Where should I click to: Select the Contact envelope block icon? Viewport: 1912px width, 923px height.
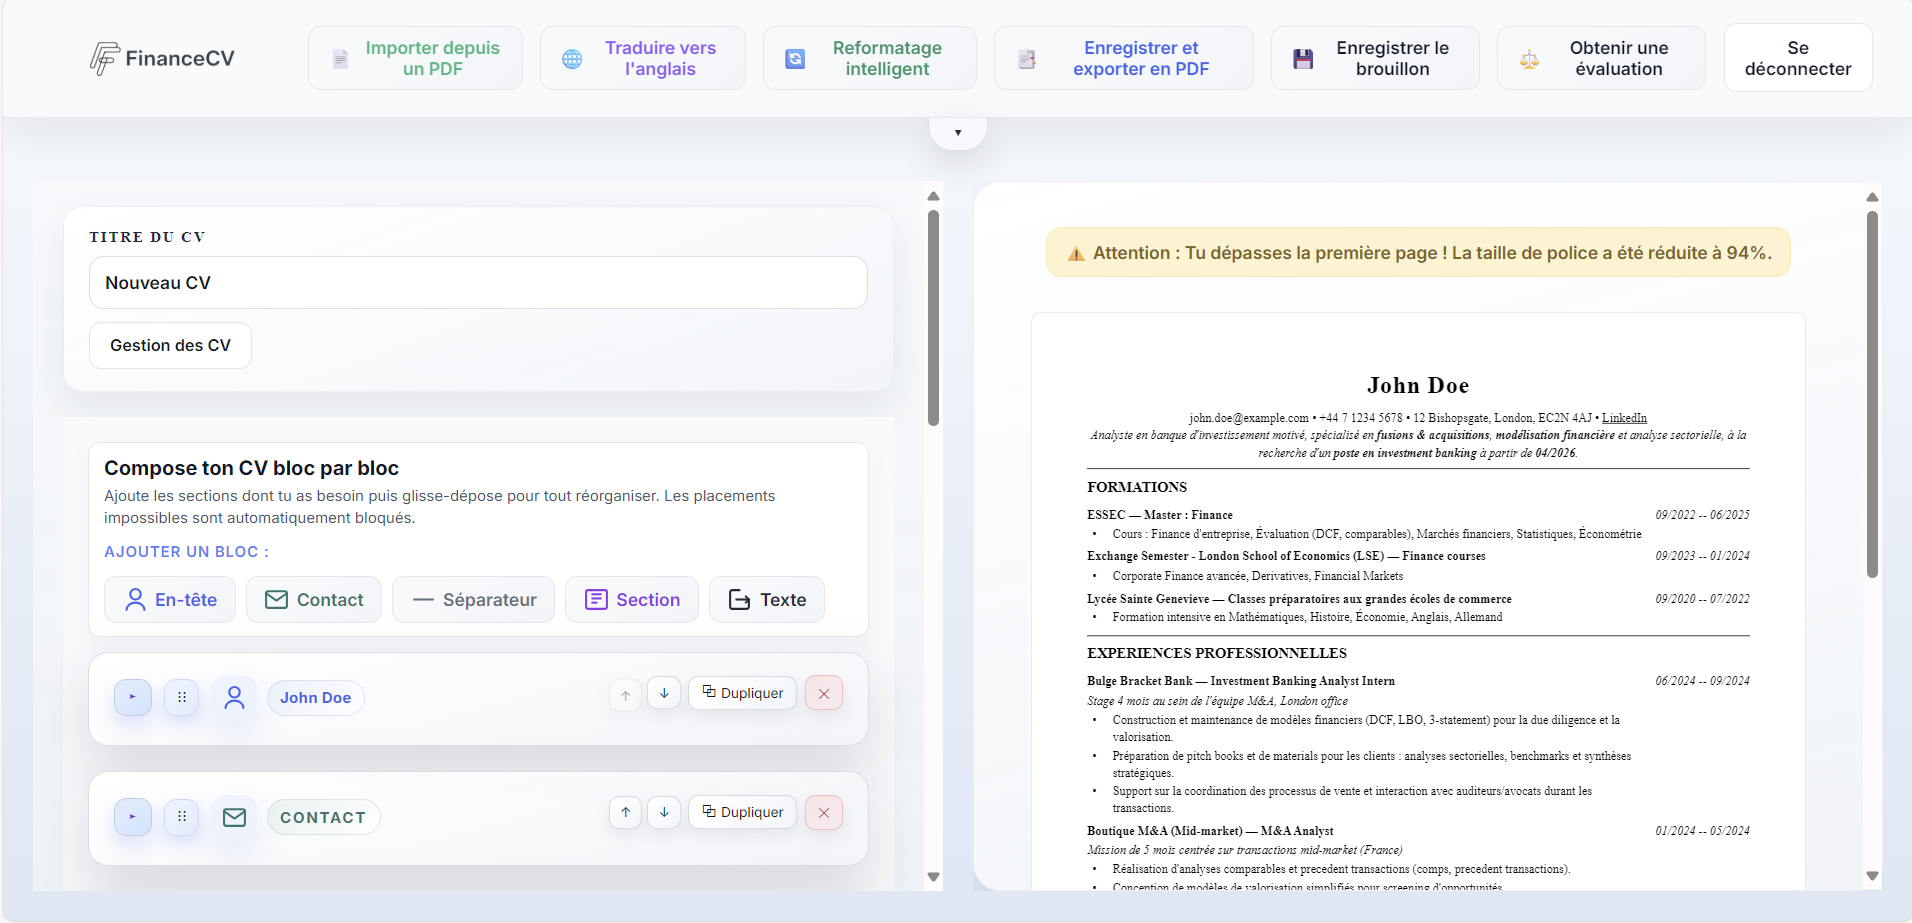point(276,599)
